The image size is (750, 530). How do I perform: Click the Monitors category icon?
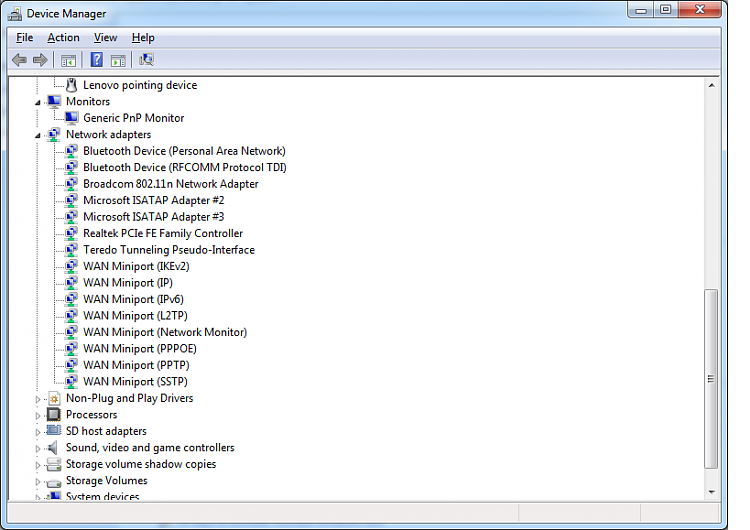[x=54, y=101]
